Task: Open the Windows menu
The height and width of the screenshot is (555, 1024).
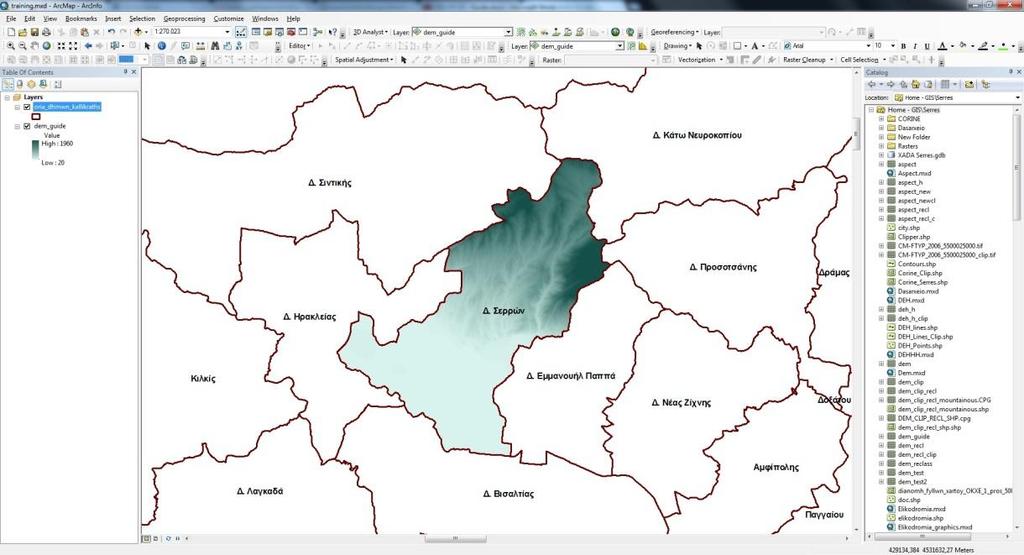Action: pyautogui.click(x=264, y=19)
